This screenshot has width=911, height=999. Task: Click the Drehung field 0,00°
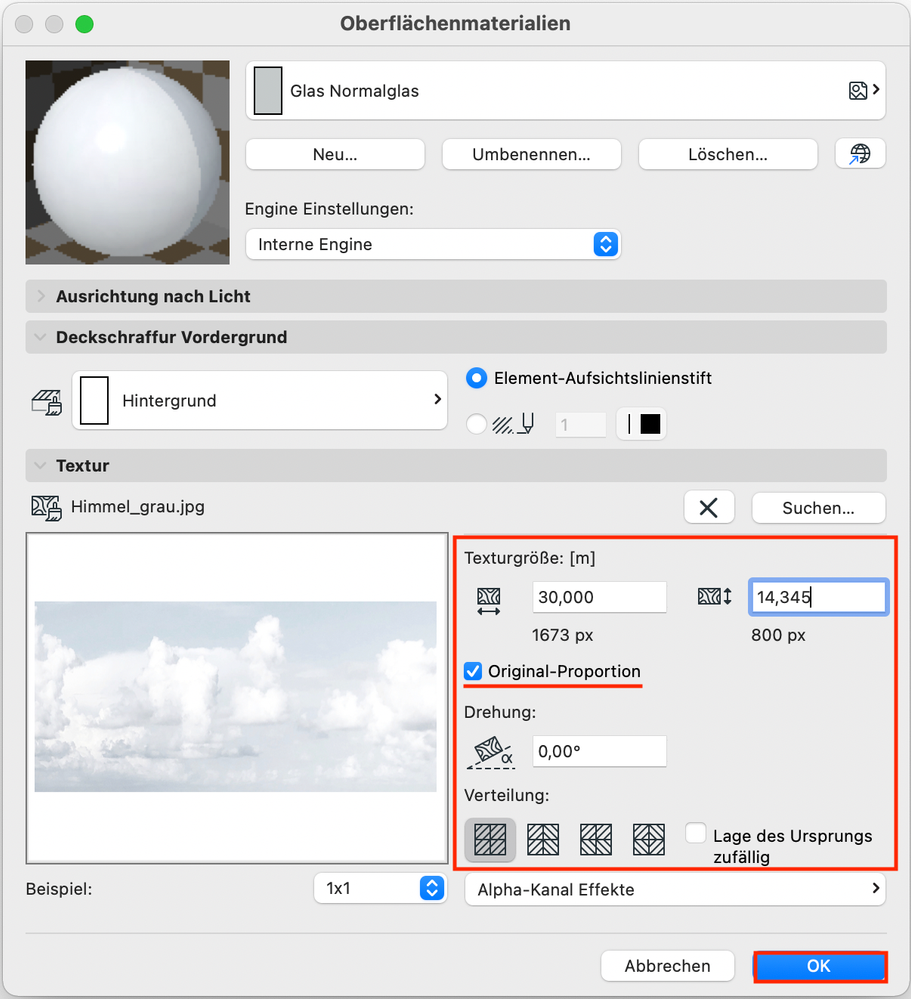tap(599, 751)
